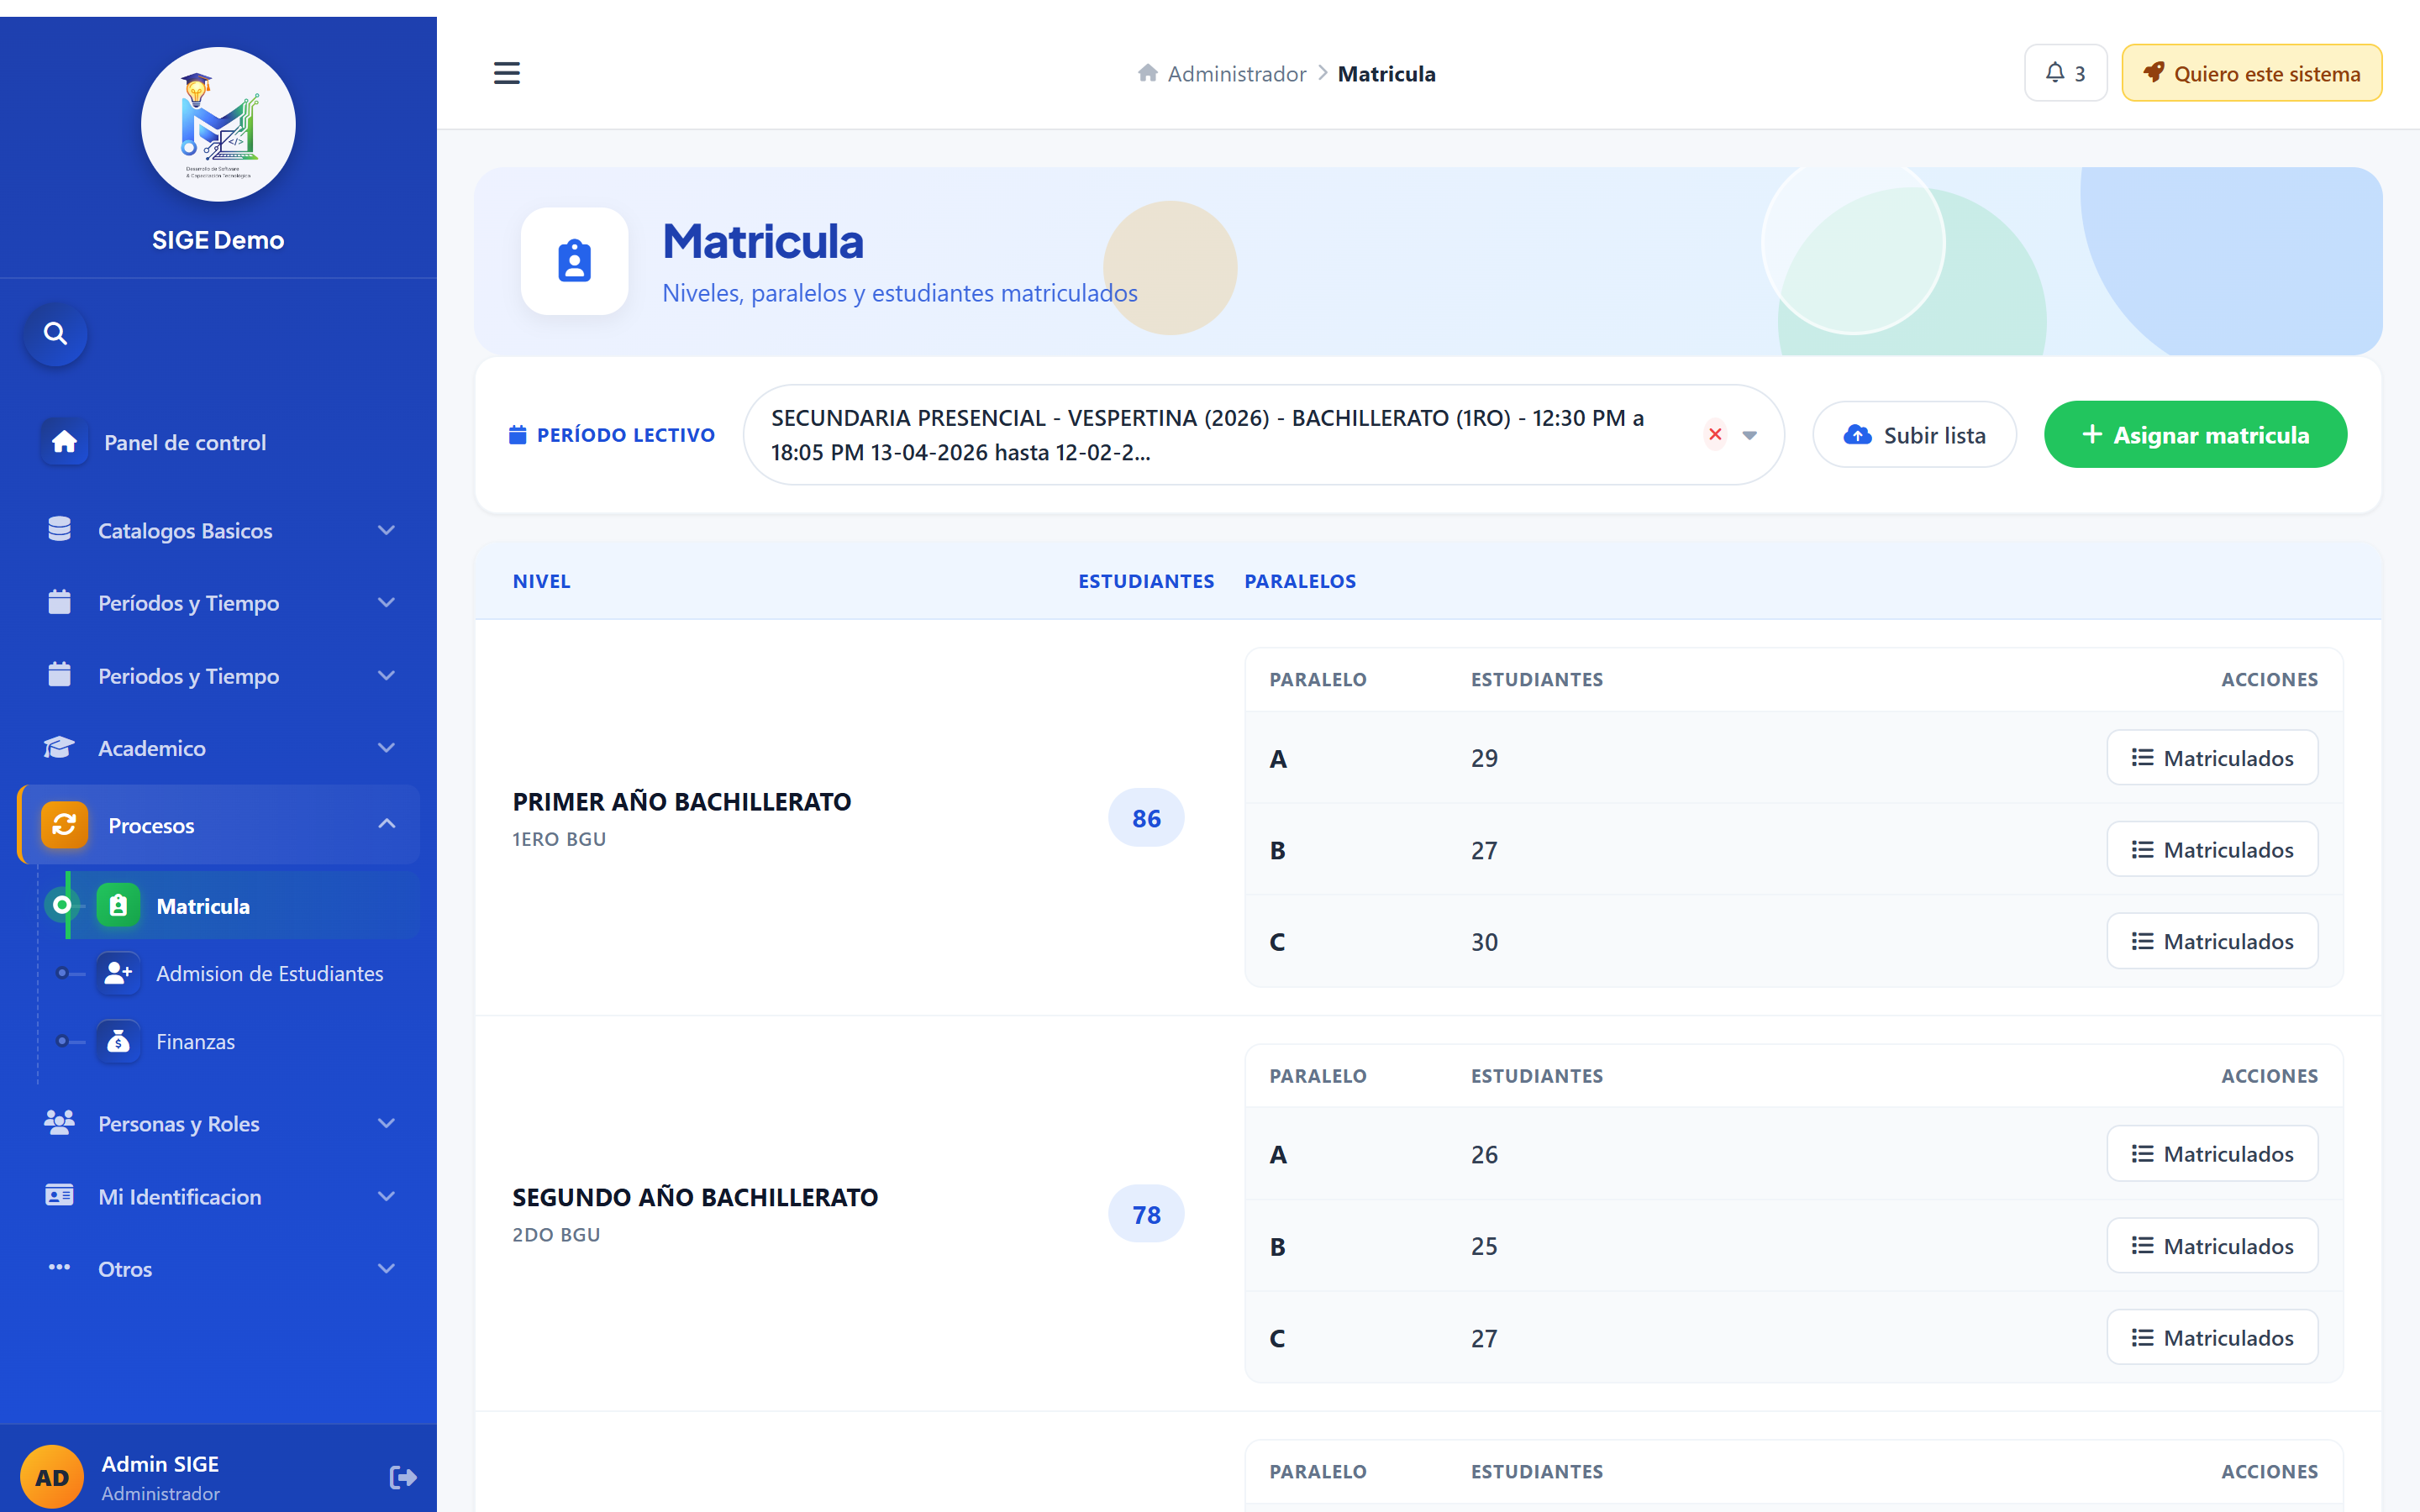
Task: Click the período lectivo selection text
Action: (x=1208, y=435)
